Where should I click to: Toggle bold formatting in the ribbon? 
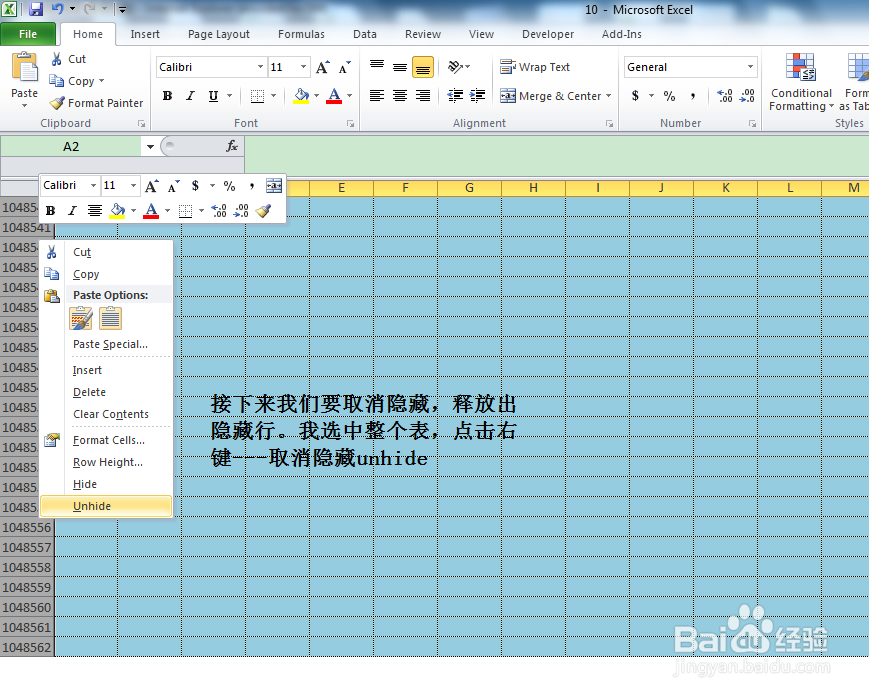click(x=167, y=96)
